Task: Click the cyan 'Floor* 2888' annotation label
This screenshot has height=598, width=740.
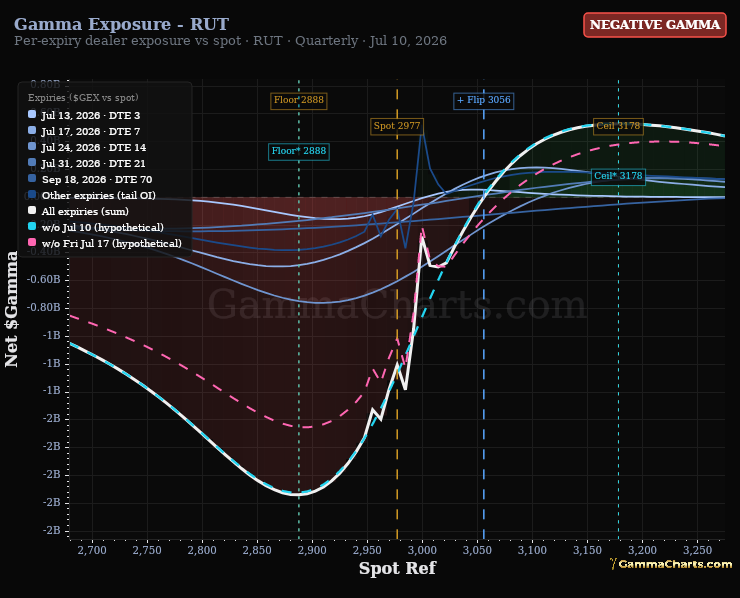Action: pos(299,151)
